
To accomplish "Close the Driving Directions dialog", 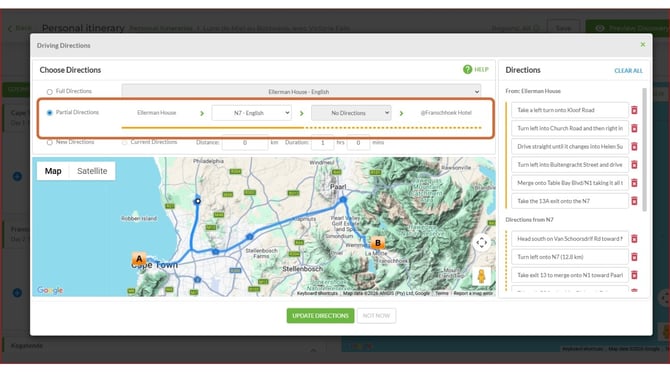I will click(643, 44).
